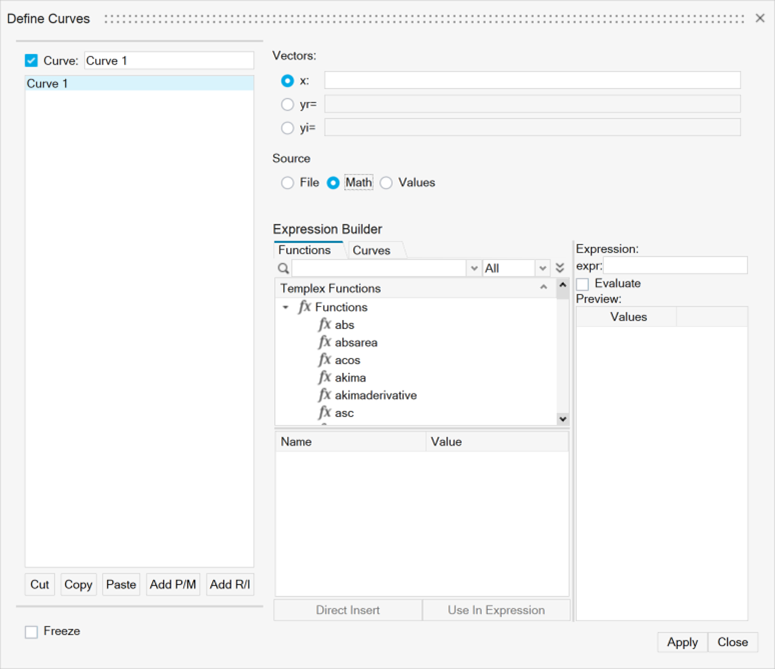Click the fx icon beside absarea
Viewport: 775px width, 669px height.
pos(324,343)
